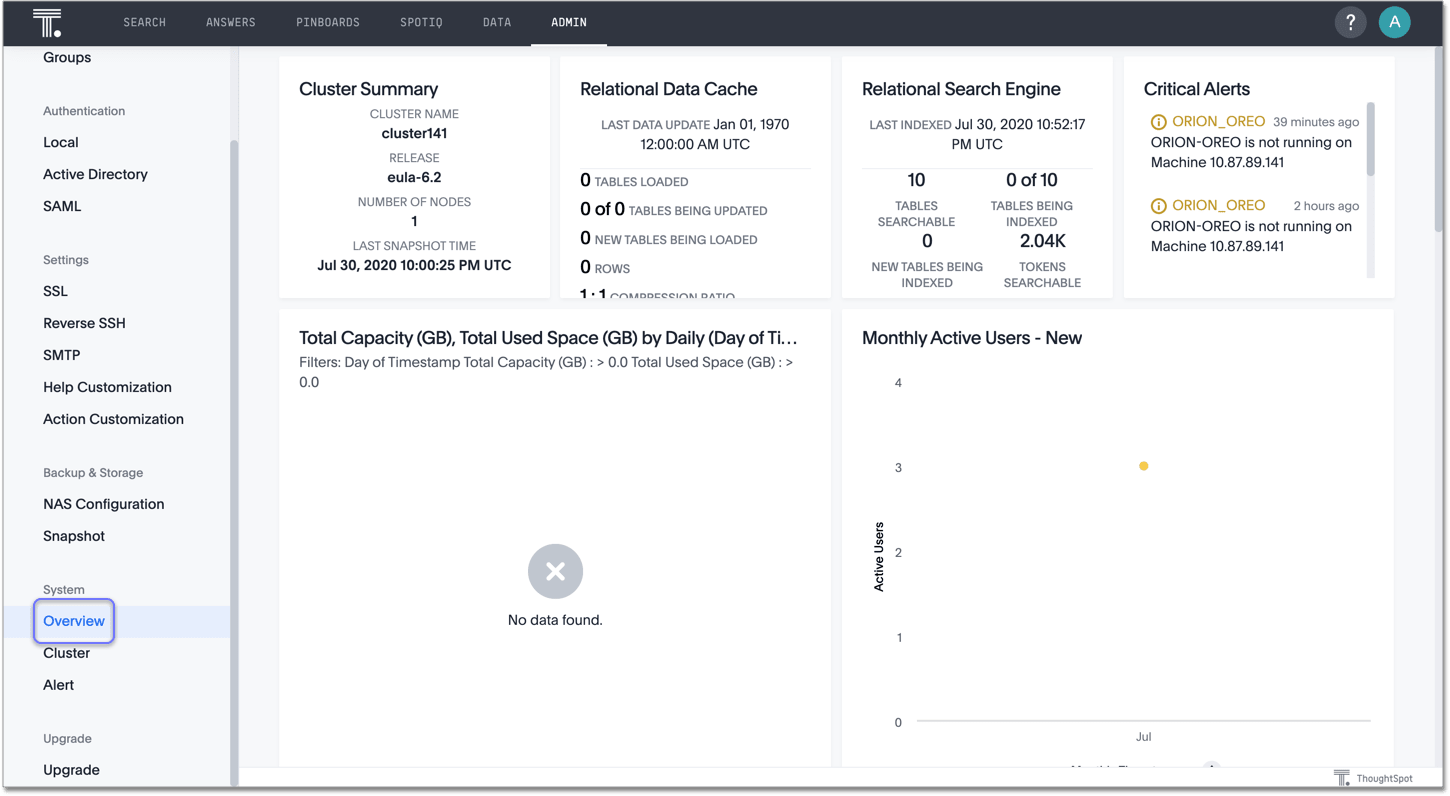The height and width of the screenshot is (796, 1450).
Task: Open Snapshot page
Action: coord(74,537)
